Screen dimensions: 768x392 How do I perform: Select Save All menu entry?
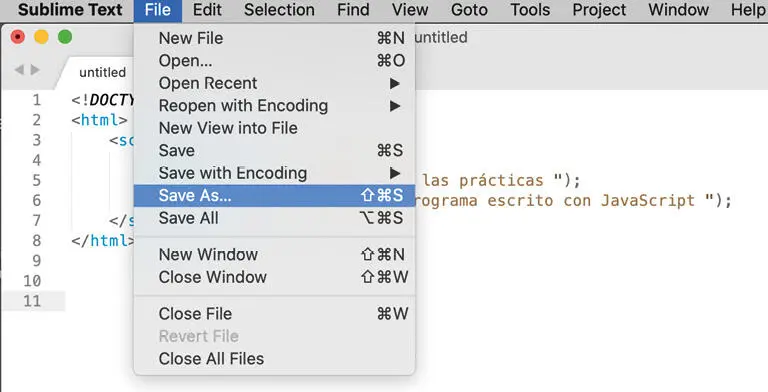click(x=274, y=218)
